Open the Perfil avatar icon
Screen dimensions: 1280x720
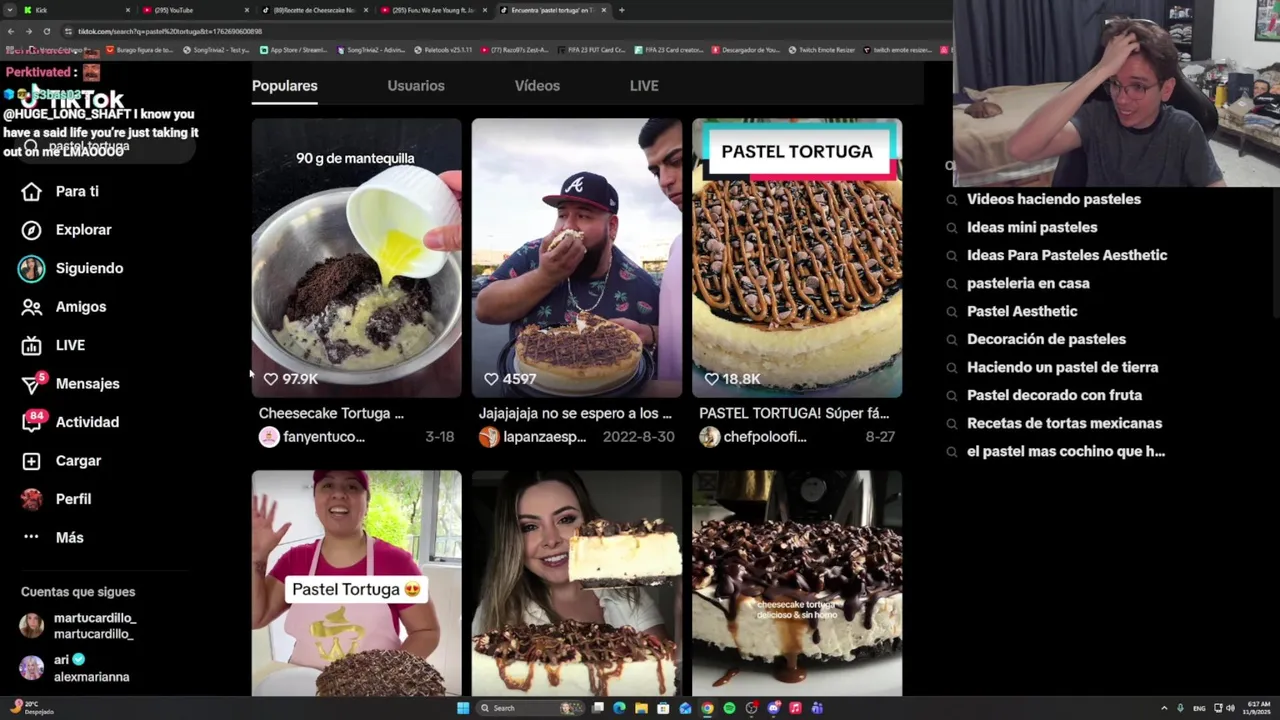pyautogui.click(x=31, y=499)
